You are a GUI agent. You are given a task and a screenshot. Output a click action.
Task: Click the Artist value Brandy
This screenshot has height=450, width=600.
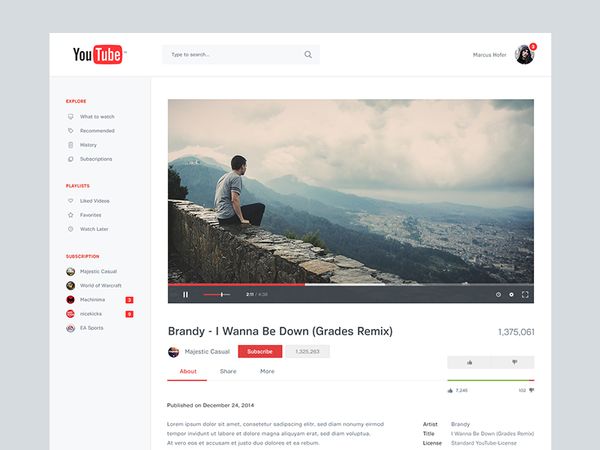pos(460,424)
